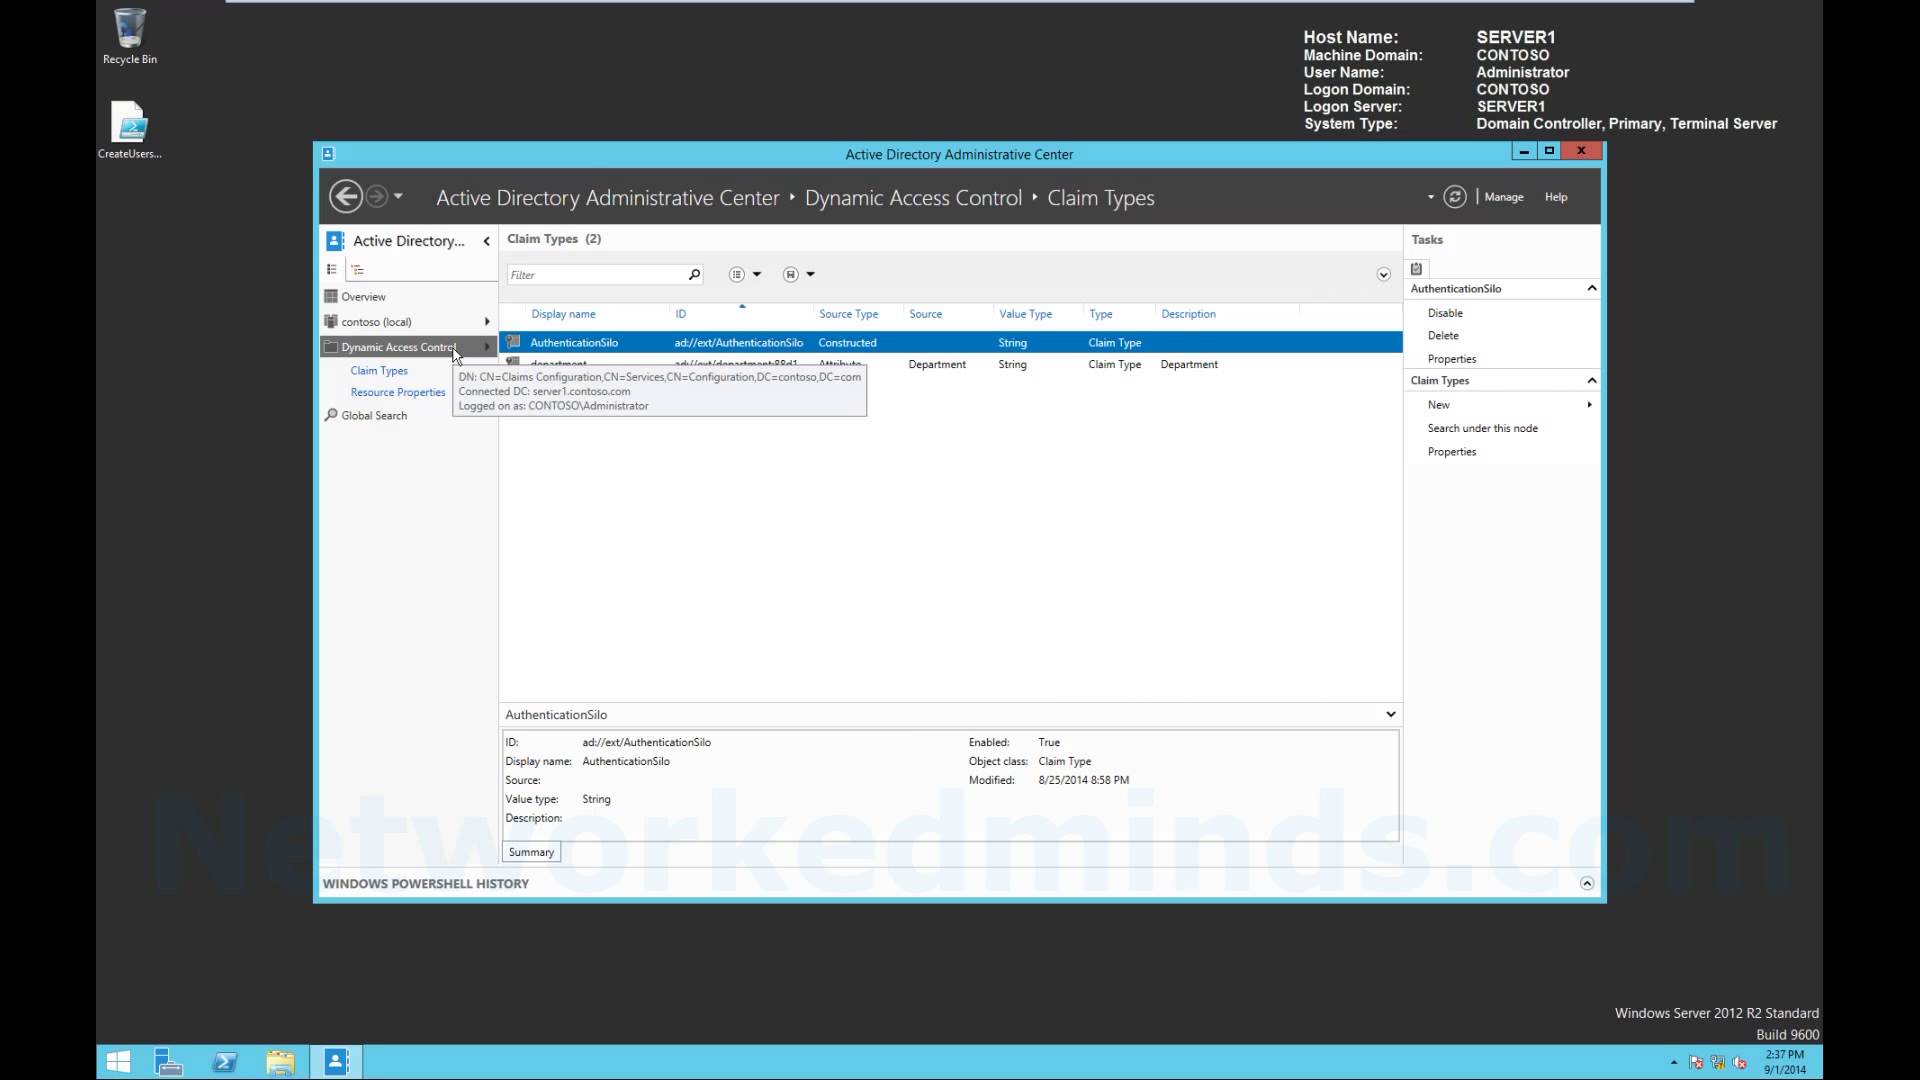The width and height of the screenshot is (1920, 1080).
Task: Click Claim Types breadcrumb in header
Action: coord(1100,198)
